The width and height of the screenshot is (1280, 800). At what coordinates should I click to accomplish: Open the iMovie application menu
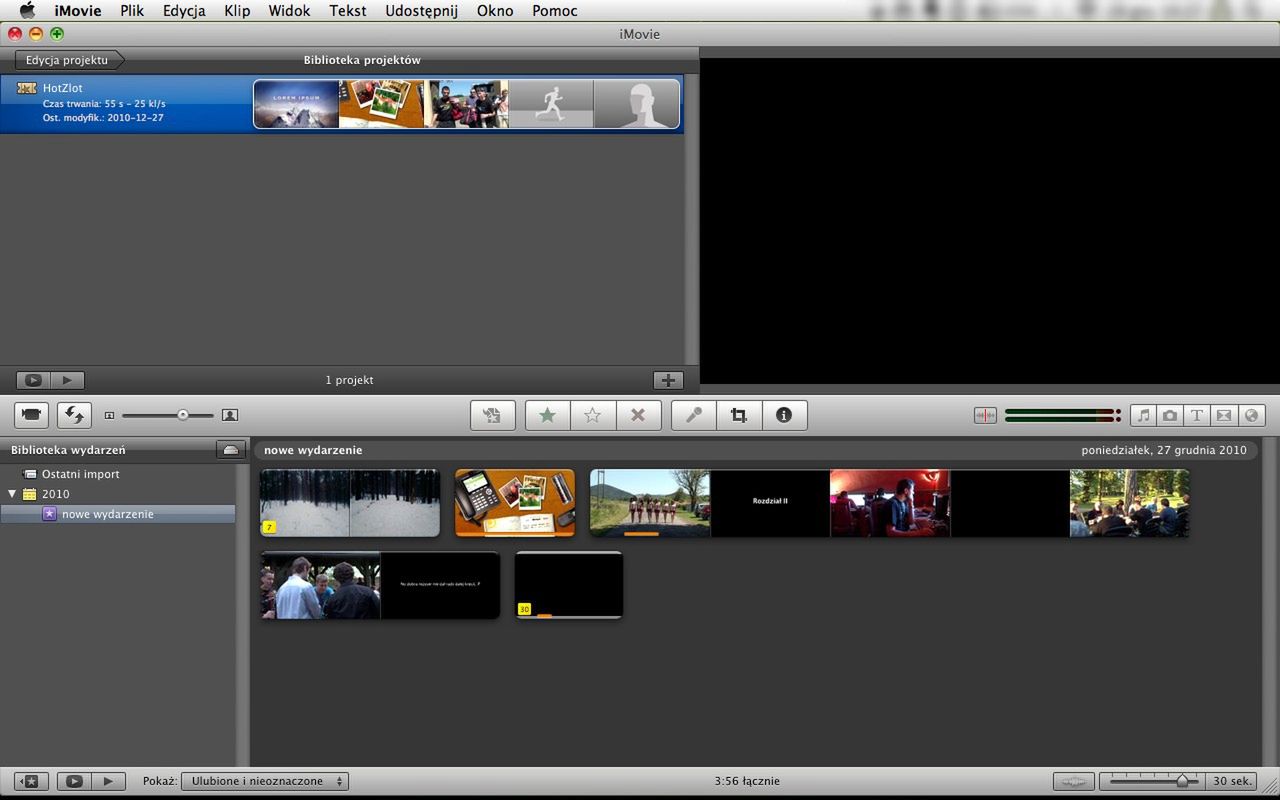click(78, 11)
